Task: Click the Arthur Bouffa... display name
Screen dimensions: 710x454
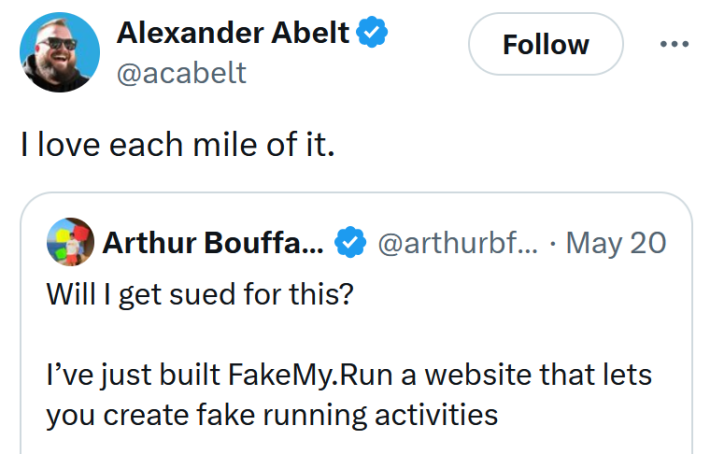Action: [x=212, y=243]
